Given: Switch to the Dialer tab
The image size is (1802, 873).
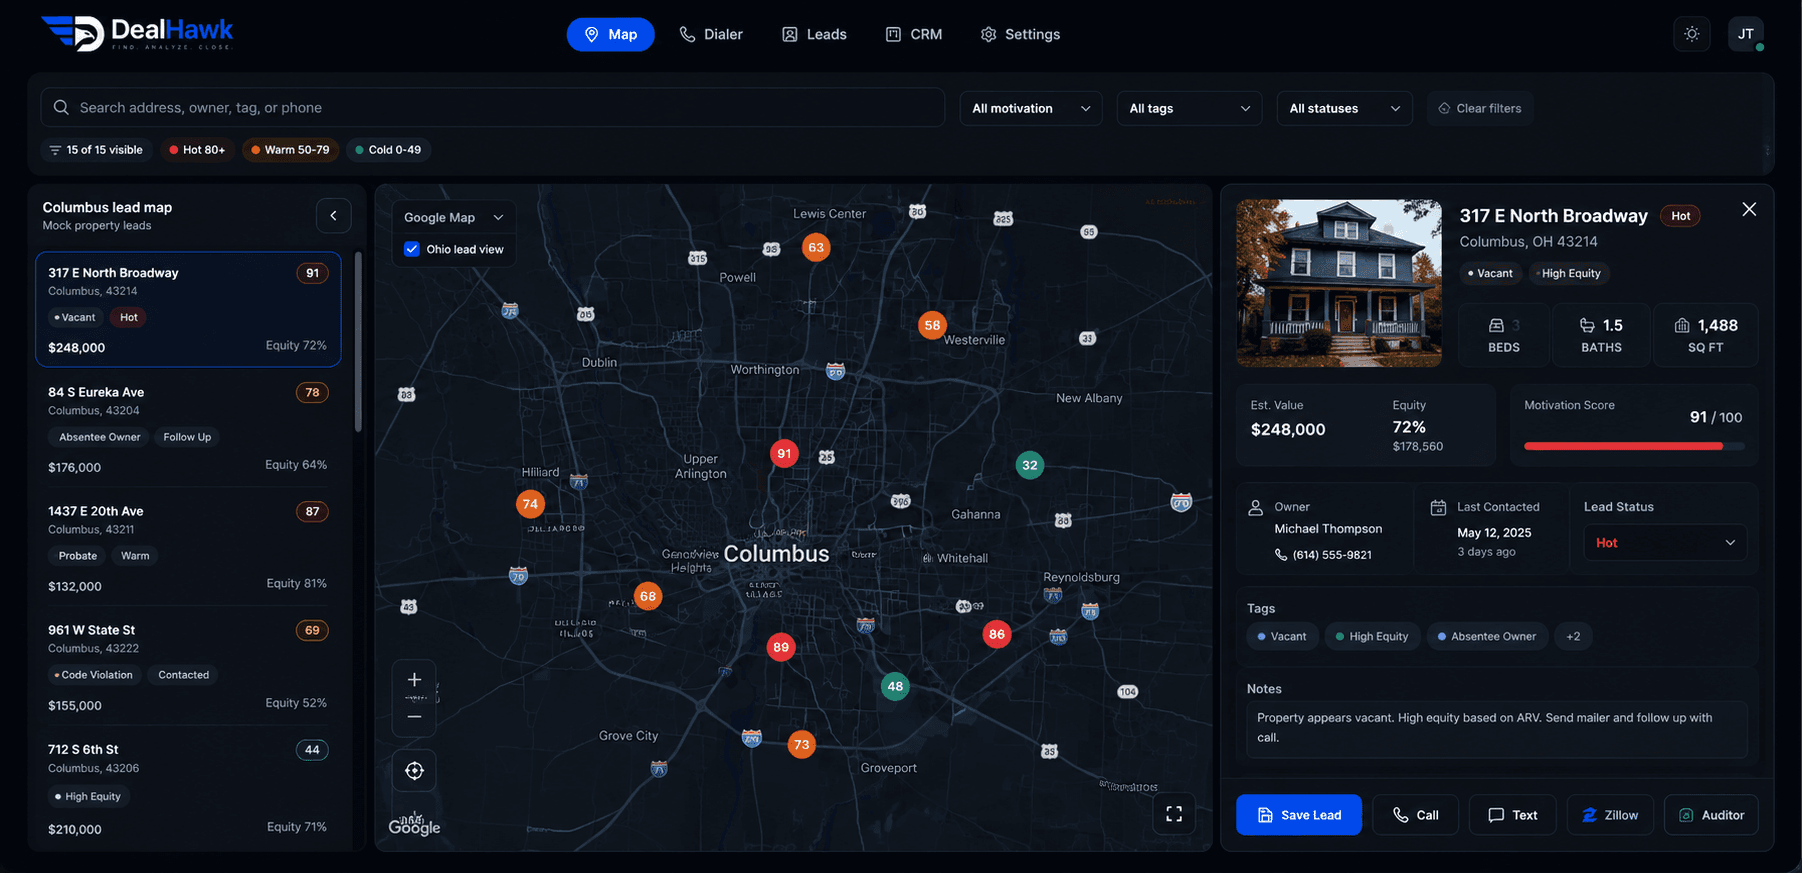Looking at the screenshot, I should (x=711, y=34).
